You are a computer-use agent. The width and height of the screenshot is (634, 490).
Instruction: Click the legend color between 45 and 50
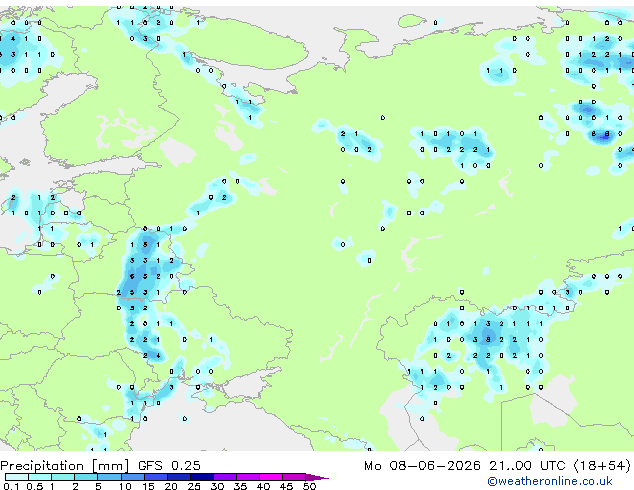[294, 477]
